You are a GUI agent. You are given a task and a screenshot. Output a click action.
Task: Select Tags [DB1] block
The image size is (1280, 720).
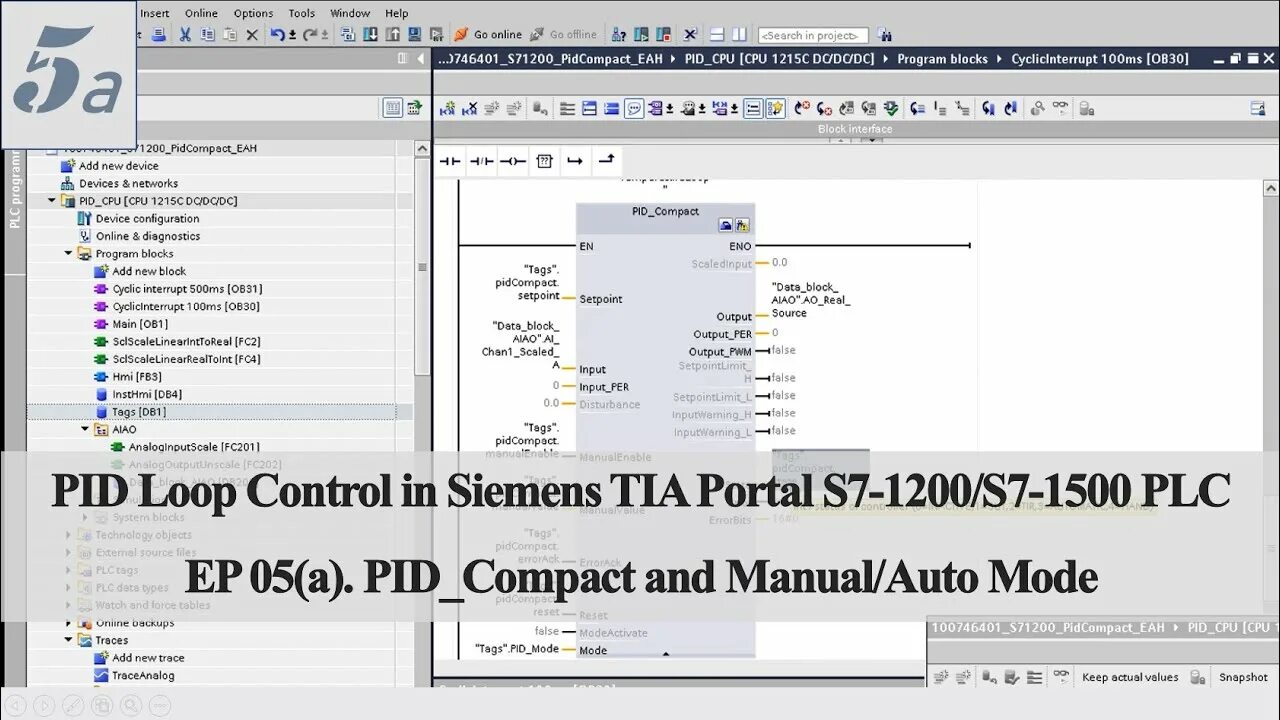pyautogui.click(x=139, y=412)
